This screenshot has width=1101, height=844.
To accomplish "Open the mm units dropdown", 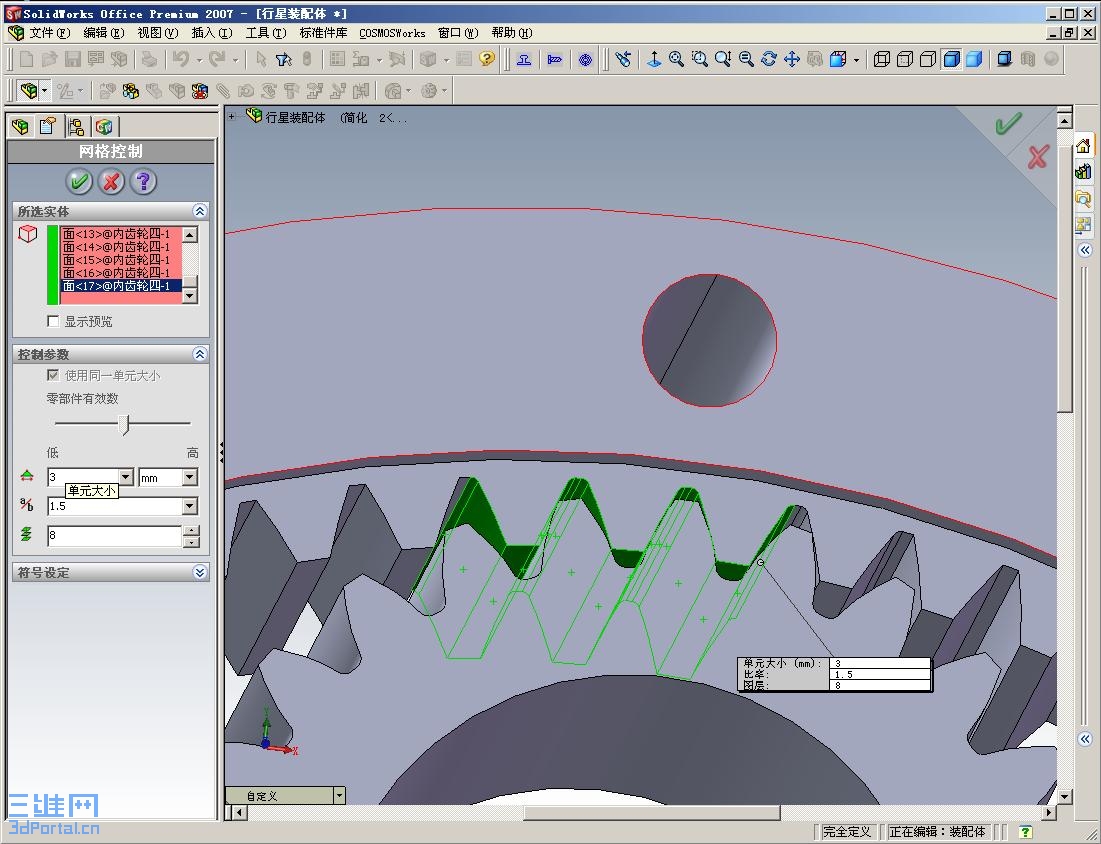I will pos(190,477).
